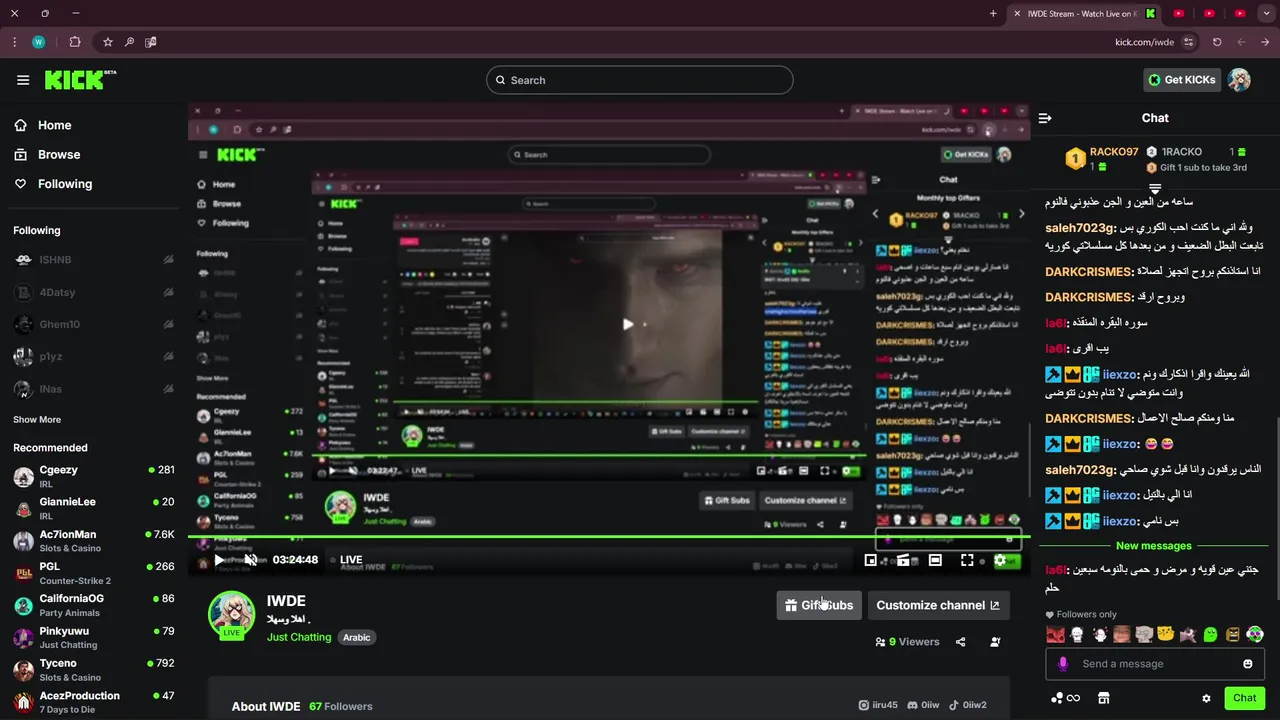
Task: Toggle theater mode in player controls
Action: click(x=935, y=560)
